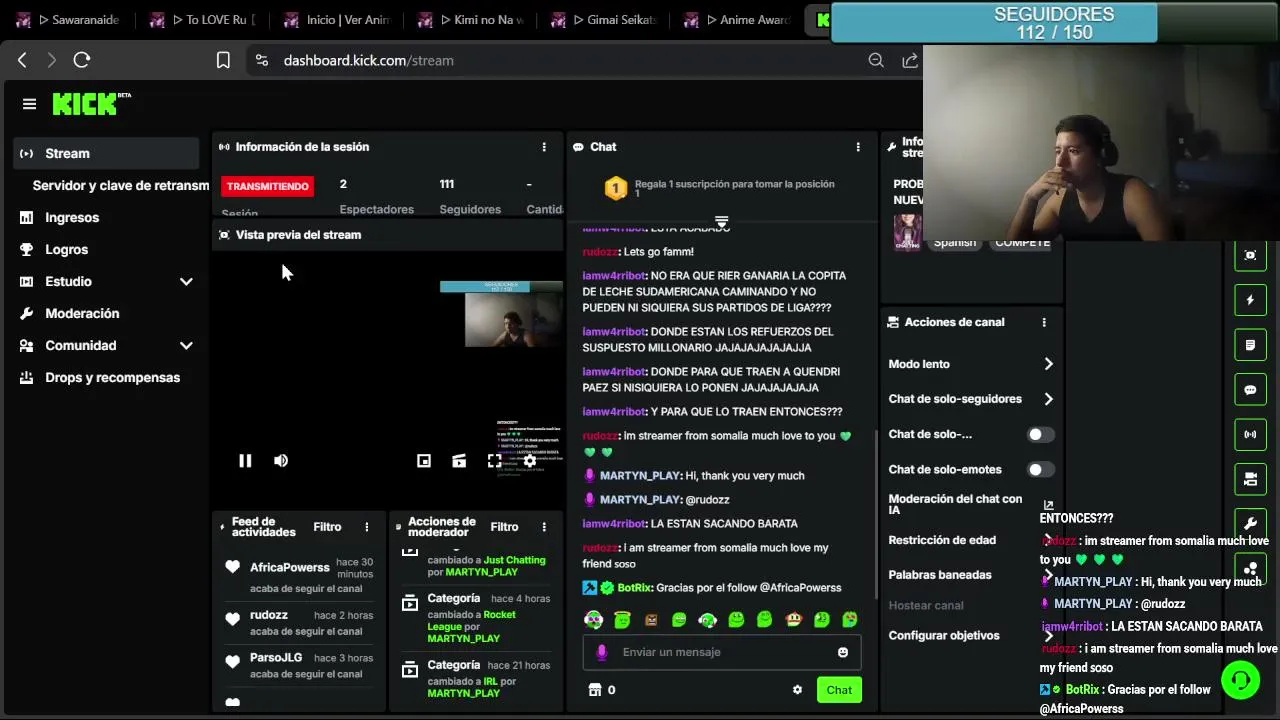
Task: Switch to the Sawaranaide browser tab
Action: (67, 19)
